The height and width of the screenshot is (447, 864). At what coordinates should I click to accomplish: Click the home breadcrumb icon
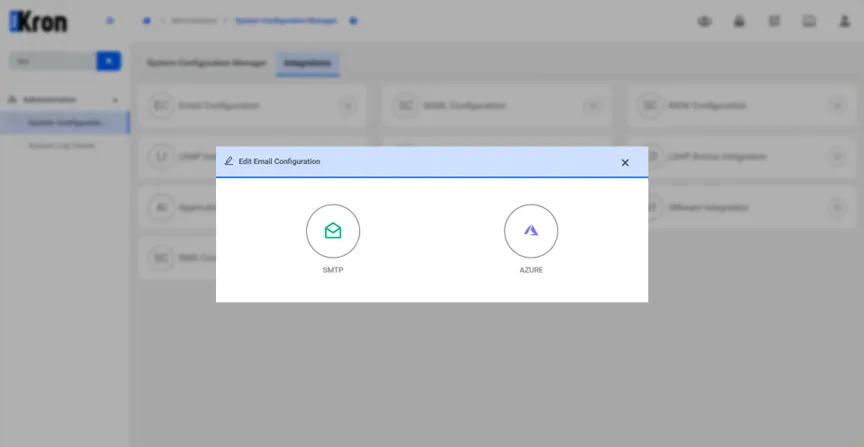click(x=147, y=21)
